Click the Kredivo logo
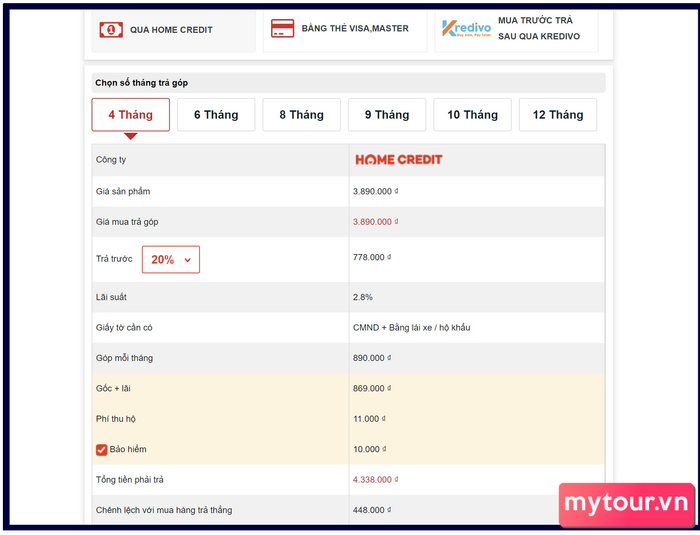This screenshot has height=535, width=700. [x=467, y=29]
